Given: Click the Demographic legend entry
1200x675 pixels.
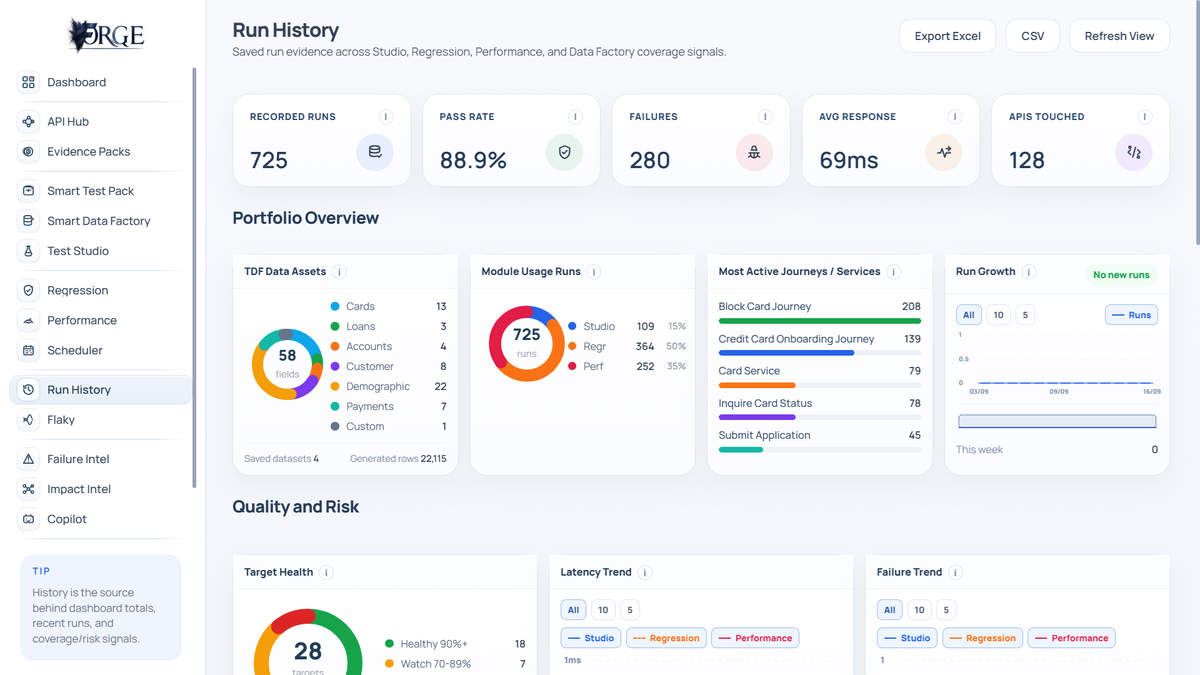Looking at the screenshot, I should coord(388,386).
